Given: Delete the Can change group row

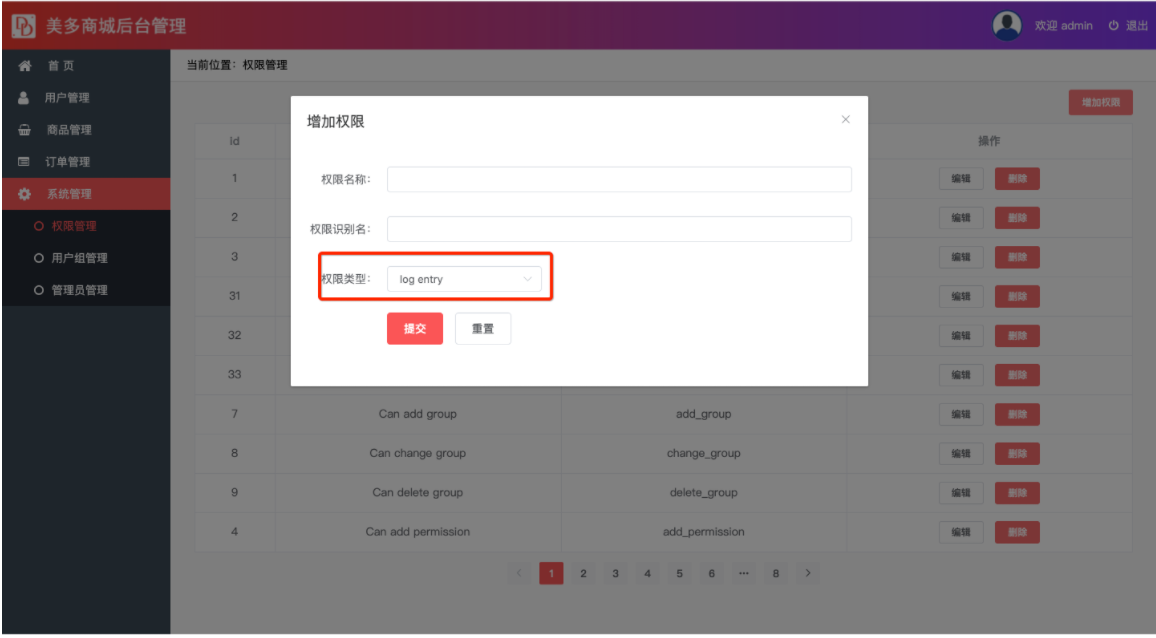Looking at the screenshot, I should pyautogui.click(x=1017, y=454).
